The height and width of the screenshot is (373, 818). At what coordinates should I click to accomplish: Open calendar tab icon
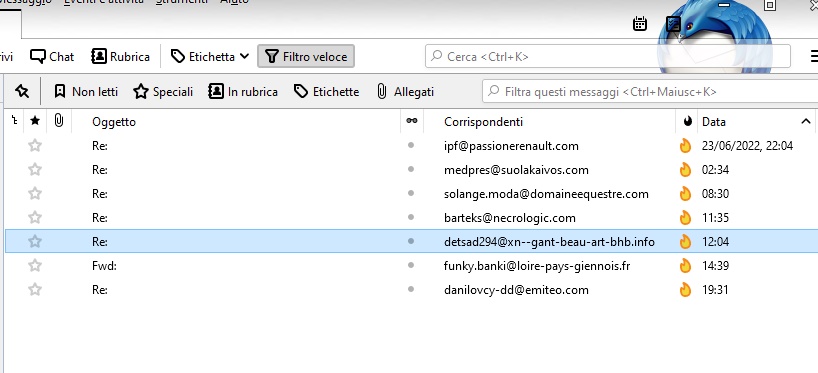(x=640, y=23)
